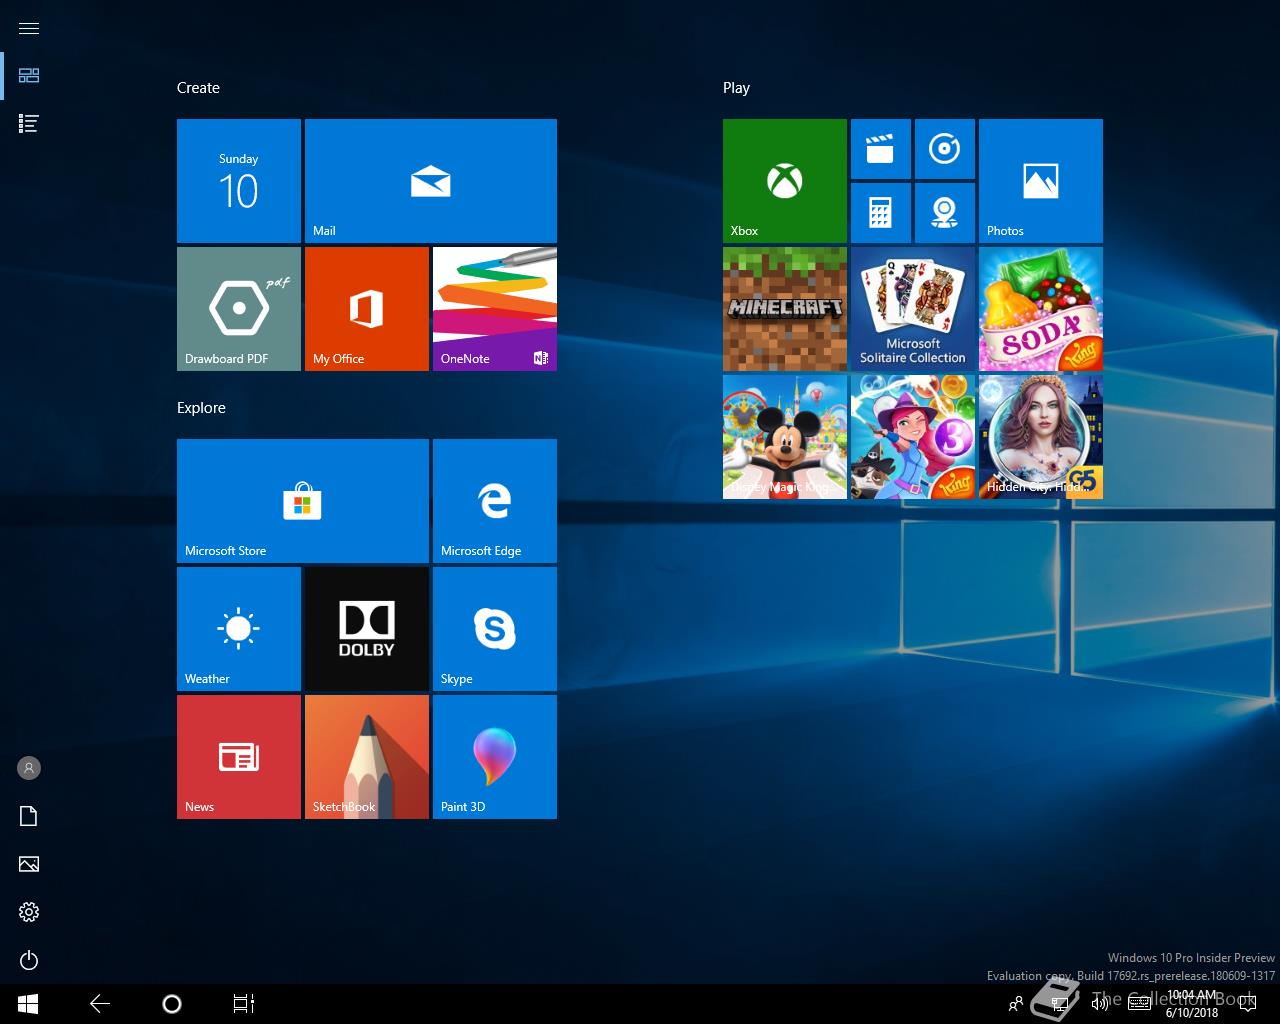Open the Drawboard PDF tile
Viewport: 1280px width, 1024px height.
pyautogui.click(x=239, y=309)
